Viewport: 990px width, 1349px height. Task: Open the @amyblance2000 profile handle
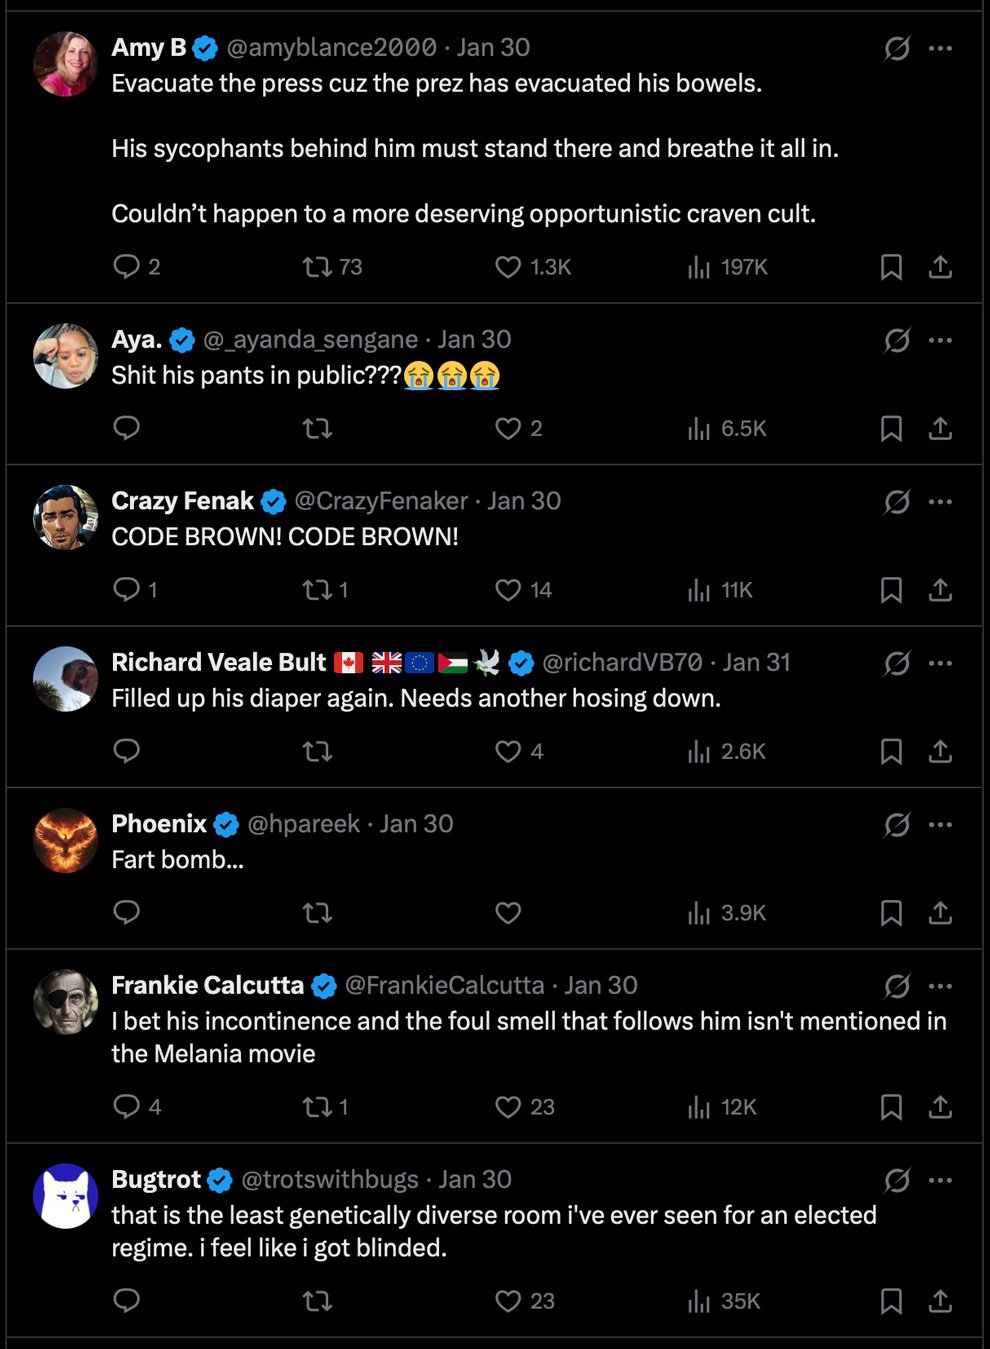tap(331, 48)
